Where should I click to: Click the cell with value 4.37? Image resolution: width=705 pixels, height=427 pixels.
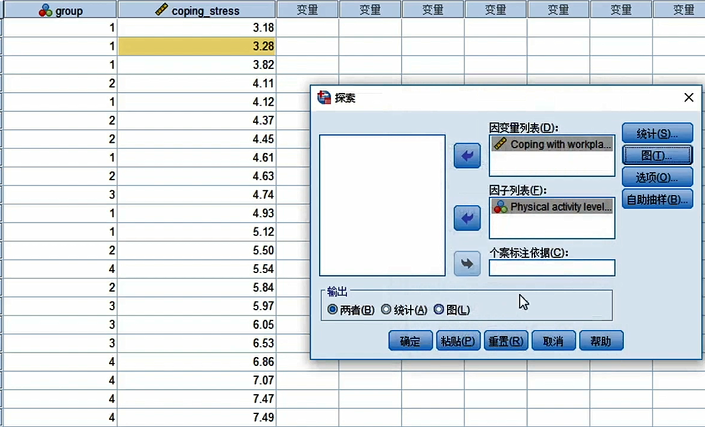(x=197, y=120)
